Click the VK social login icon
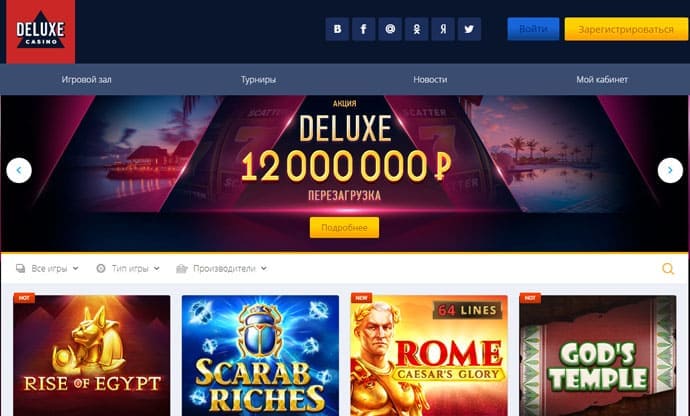 (x=337, y=29)
